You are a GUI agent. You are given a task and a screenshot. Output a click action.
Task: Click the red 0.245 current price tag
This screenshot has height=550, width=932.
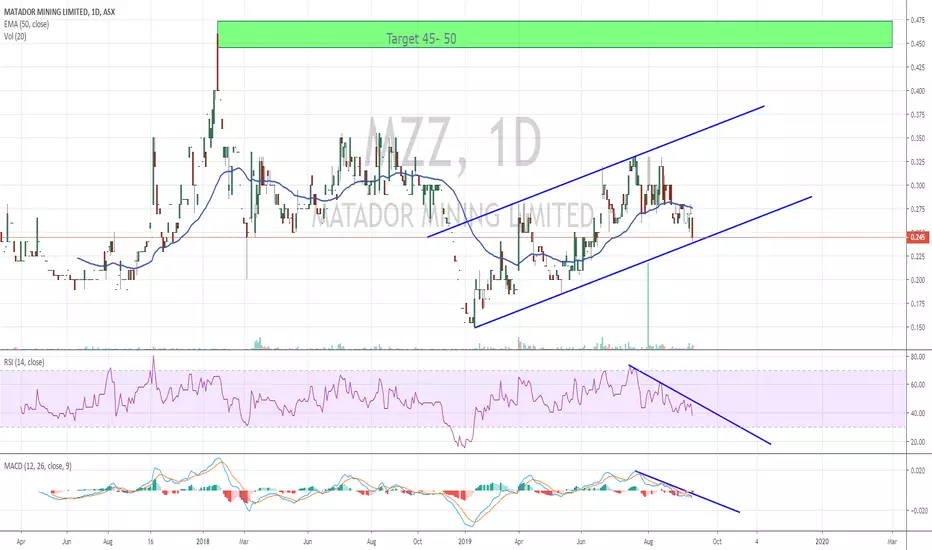(x=918, y=237)
